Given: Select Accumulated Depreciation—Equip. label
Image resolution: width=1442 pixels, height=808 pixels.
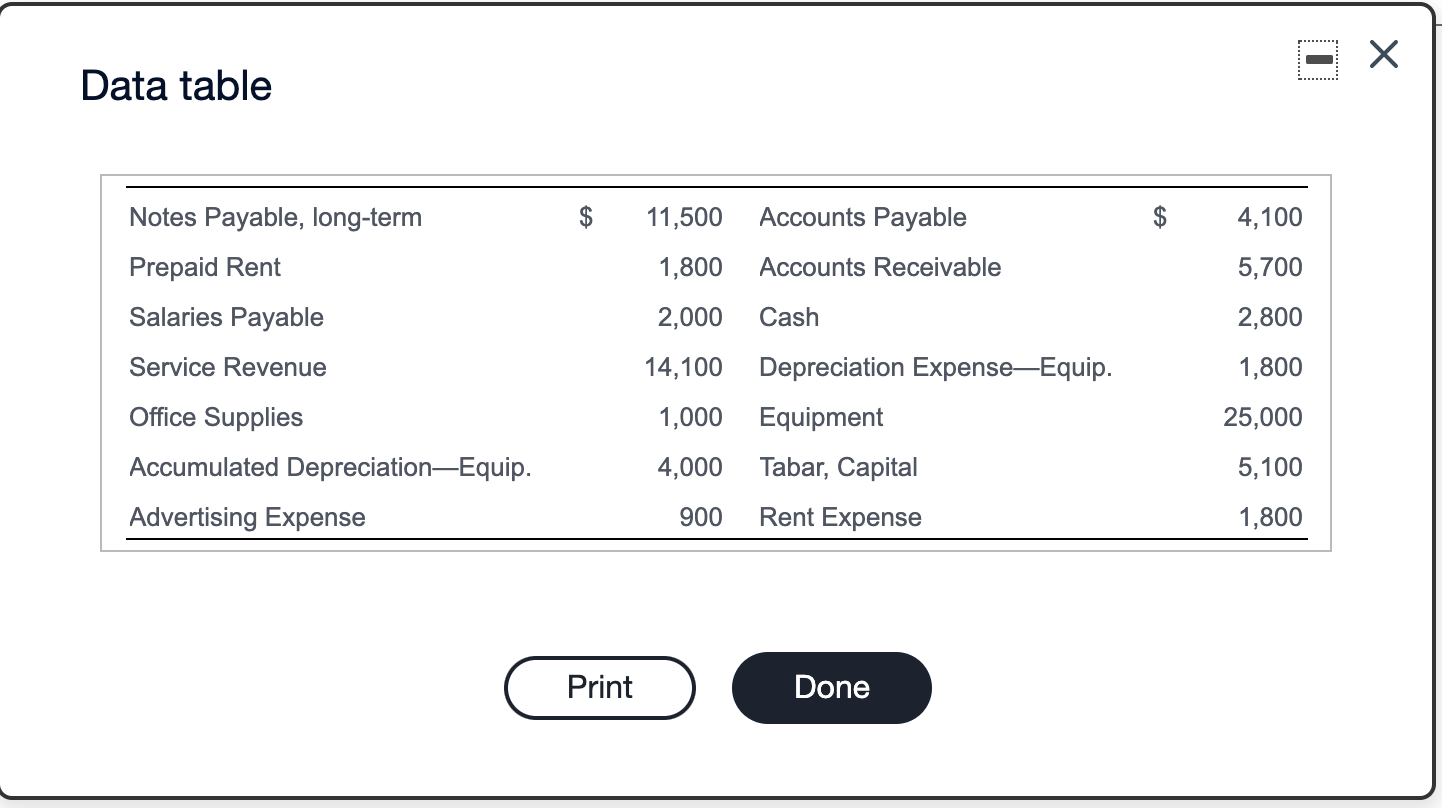Looking at the screenshot, I should 330,467.
